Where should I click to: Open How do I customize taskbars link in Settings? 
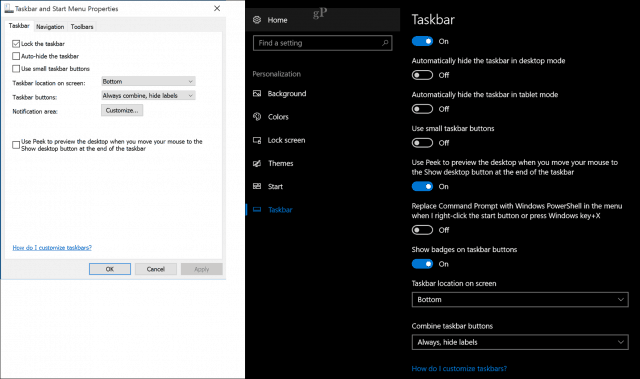459,368
